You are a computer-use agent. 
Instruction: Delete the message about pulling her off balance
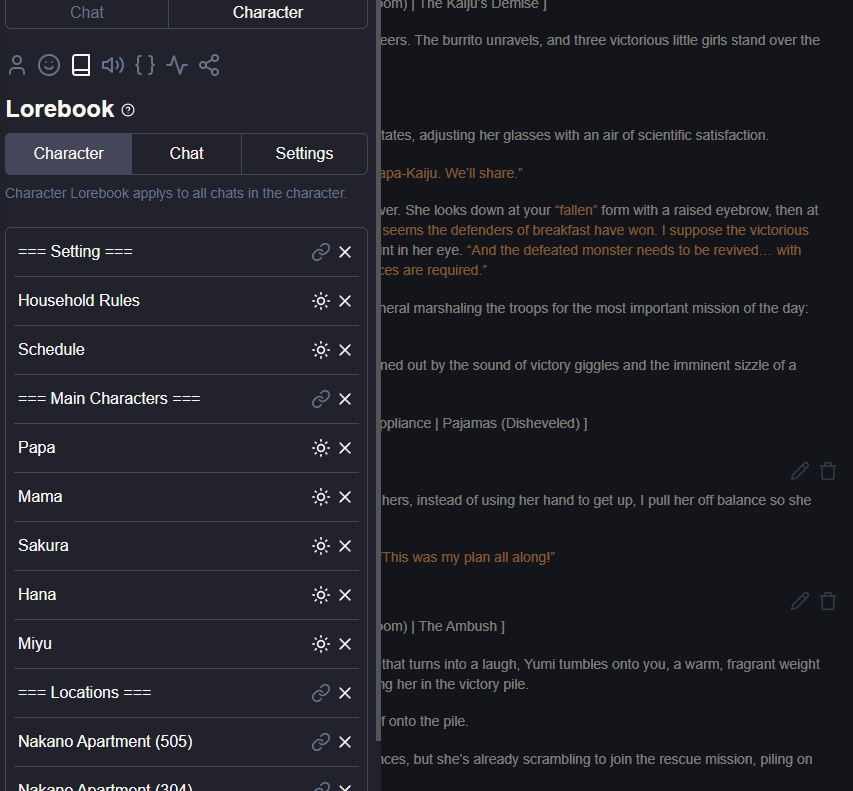[828, 471]
